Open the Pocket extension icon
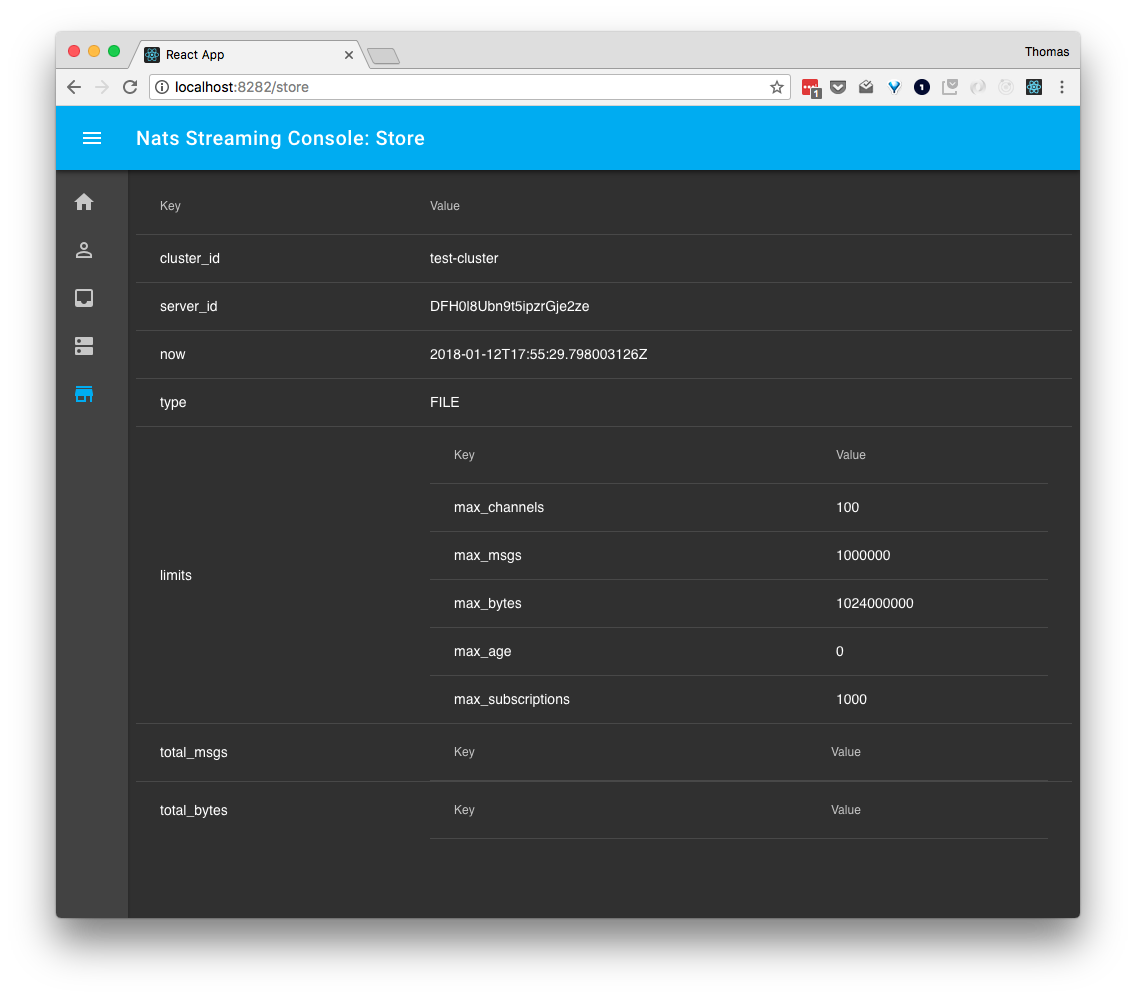1136x998 pixels. 838,87
